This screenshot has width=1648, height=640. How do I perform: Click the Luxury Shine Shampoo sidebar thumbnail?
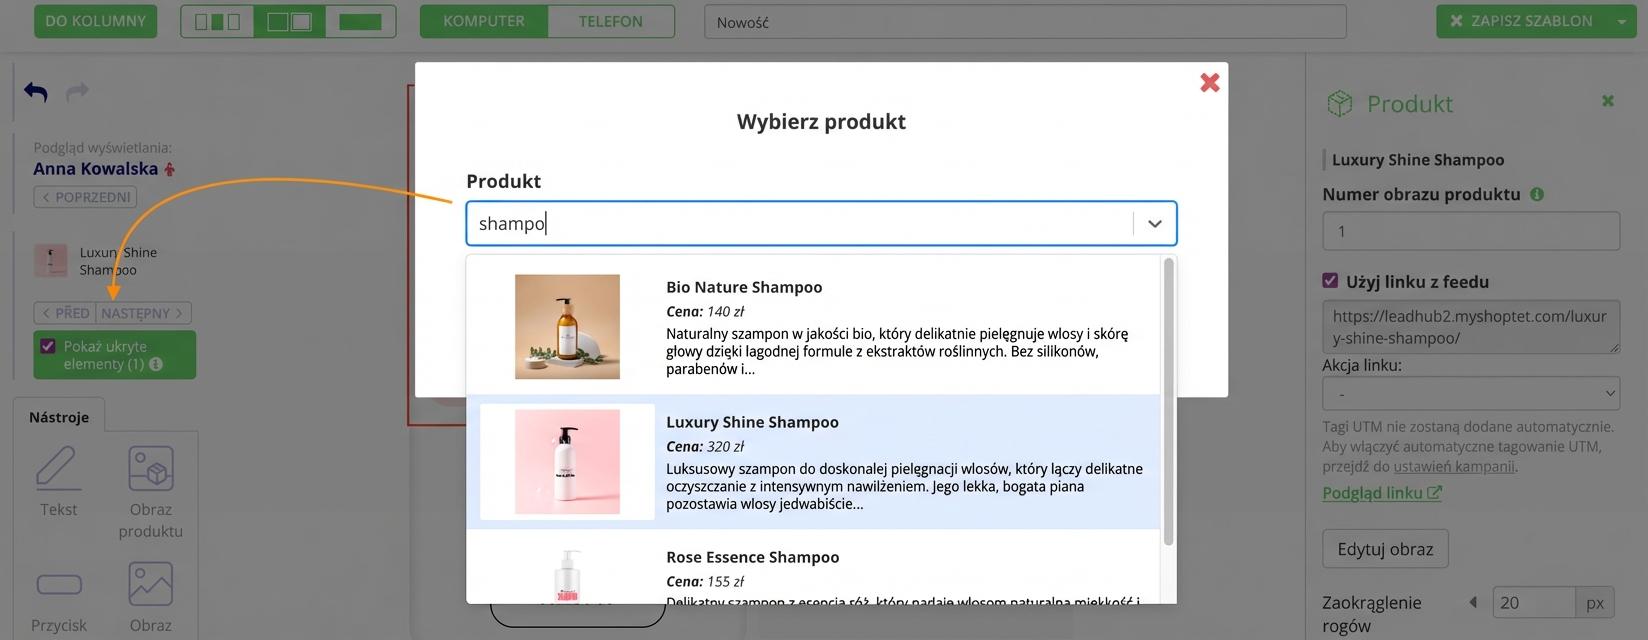51,261
